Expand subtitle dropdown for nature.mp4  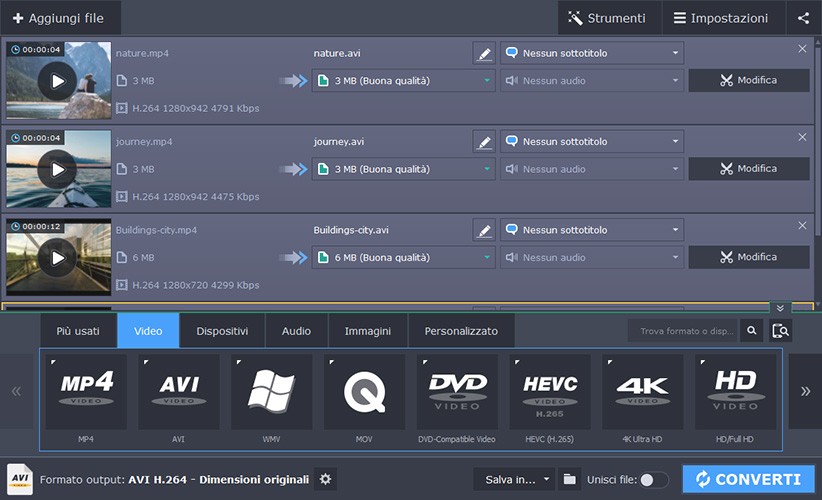pyautogui.click(x=675, y=53)
